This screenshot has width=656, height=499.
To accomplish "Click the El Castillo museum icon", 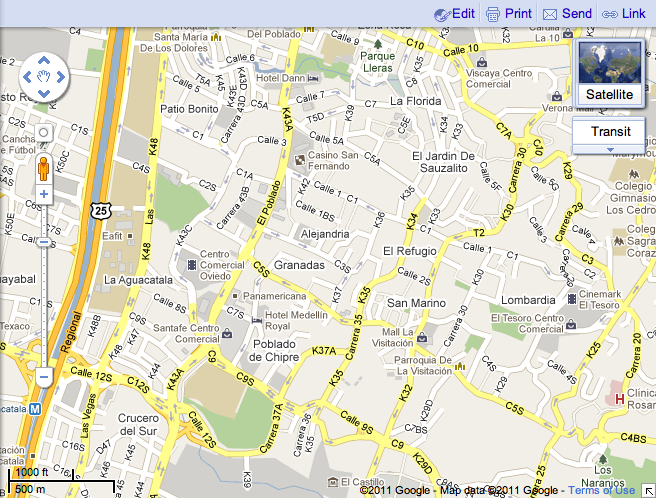I will 333,482.
